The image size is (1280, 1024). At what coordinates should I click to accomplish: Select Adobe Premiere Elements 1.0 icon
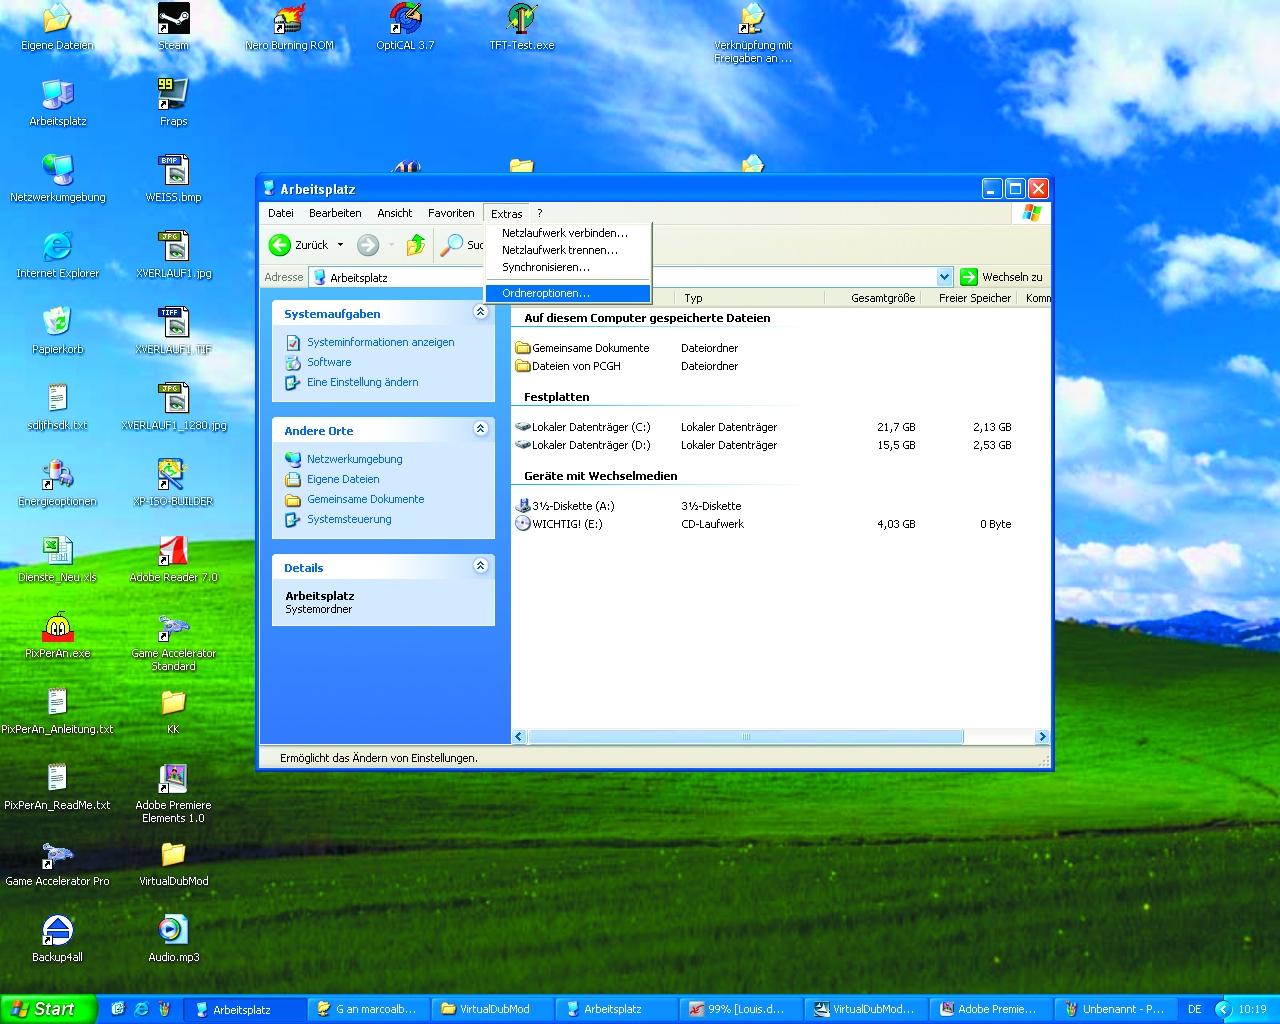pos(173,793)
